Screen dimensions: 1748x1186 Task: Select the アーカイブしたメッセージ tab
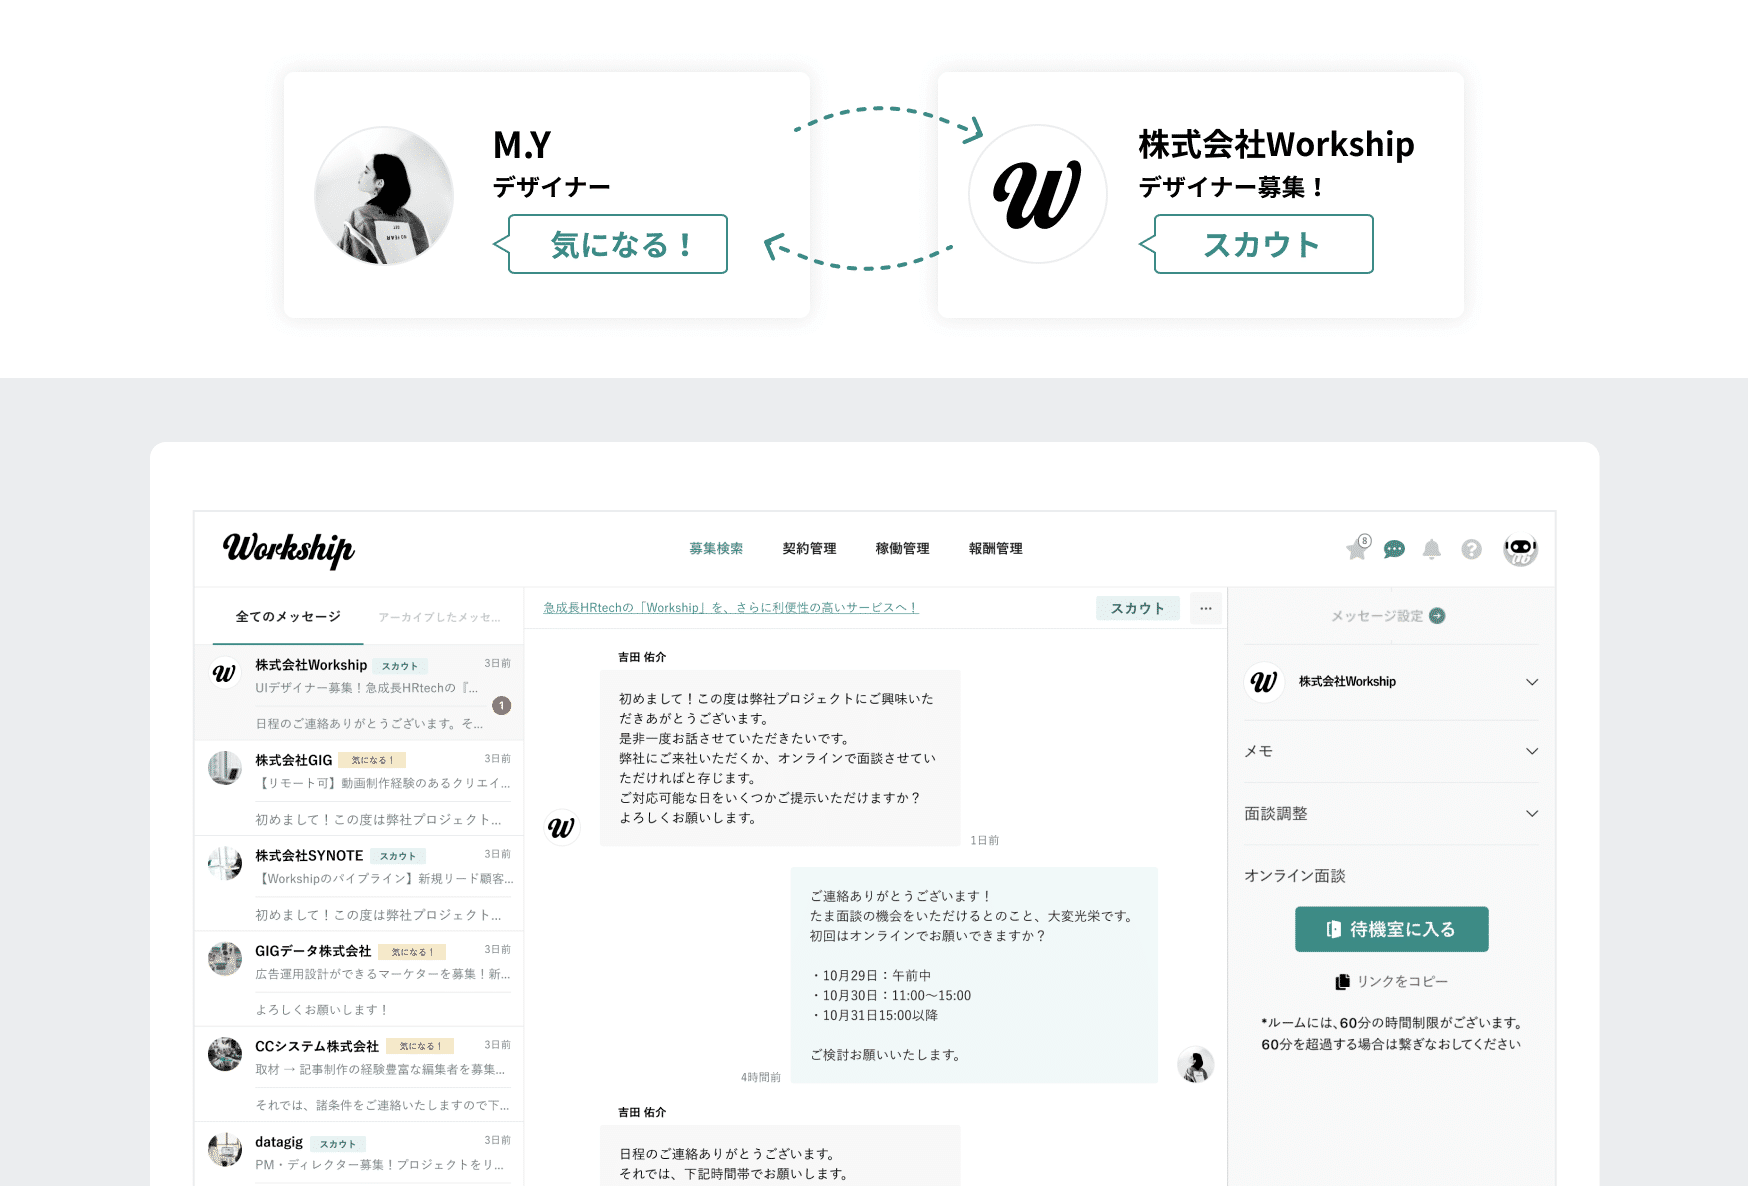click(x=439, y=617)
